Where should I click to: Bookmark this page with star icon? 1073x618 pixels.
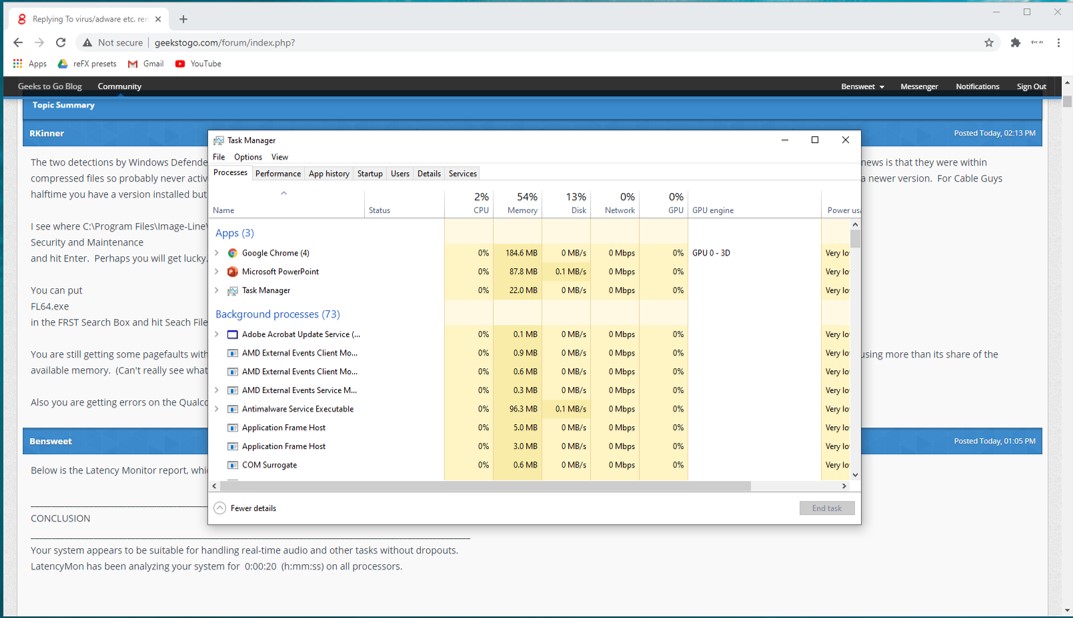(x=989, y=42)
